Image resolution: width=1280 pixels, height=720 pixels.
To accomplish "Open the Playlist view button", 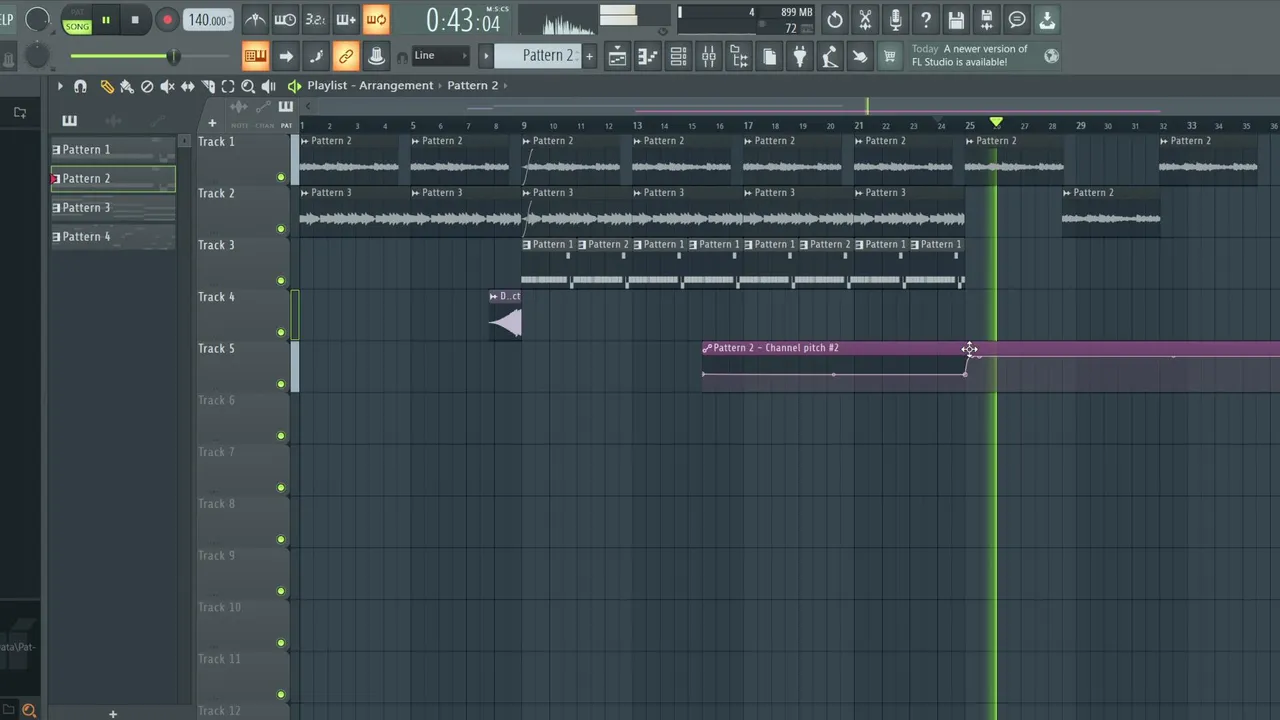I will coord(617,57).
